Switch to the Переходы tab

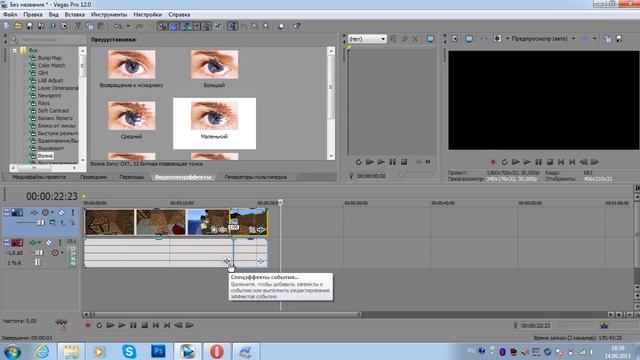(131, 177)
